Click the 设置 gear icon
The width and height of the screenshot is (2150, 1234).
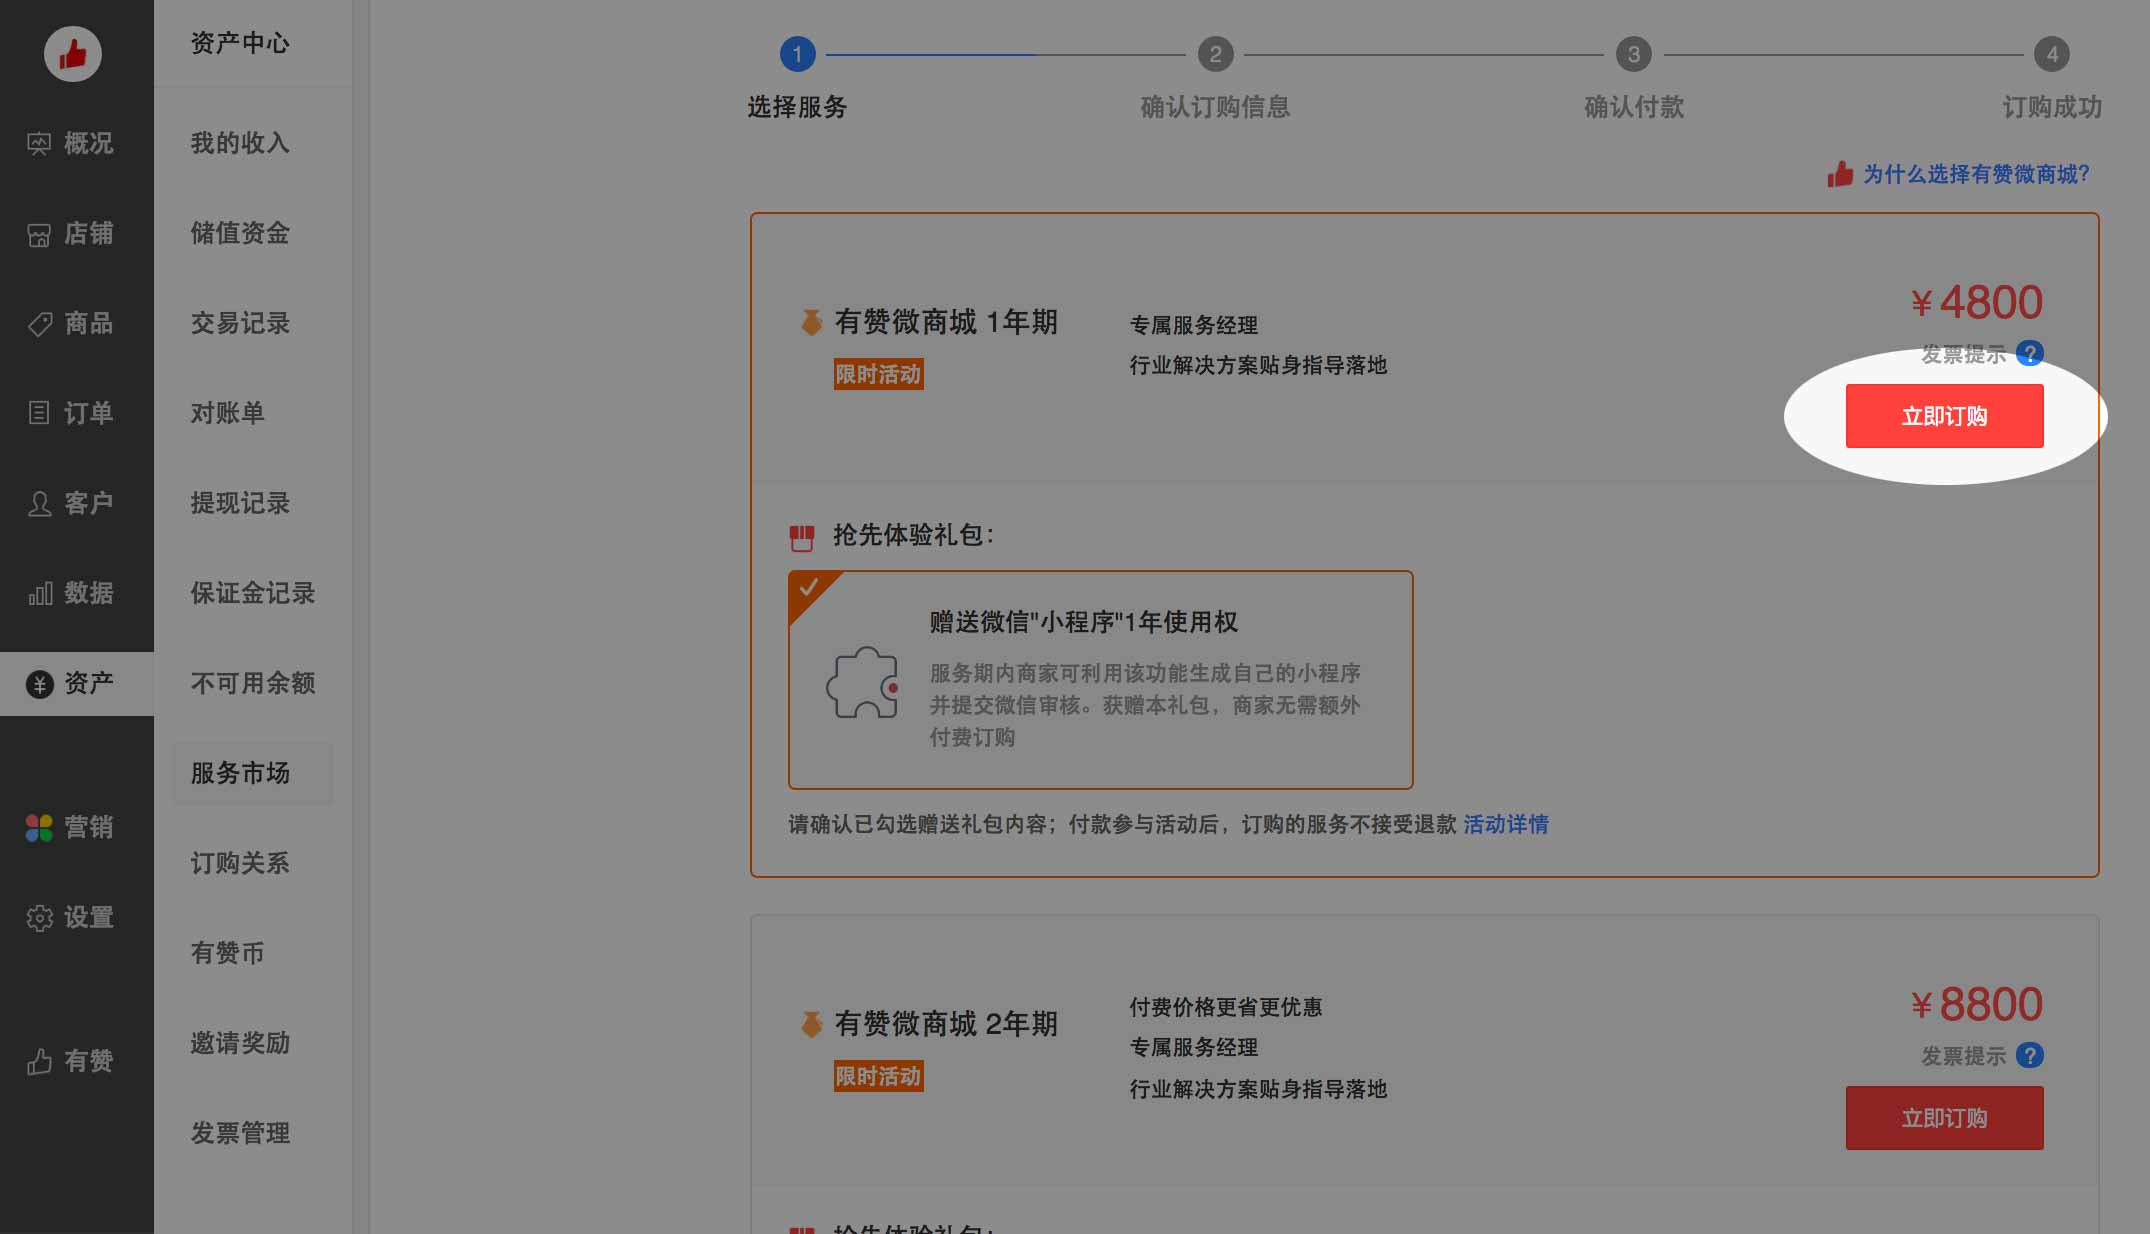tap(39, 918)
